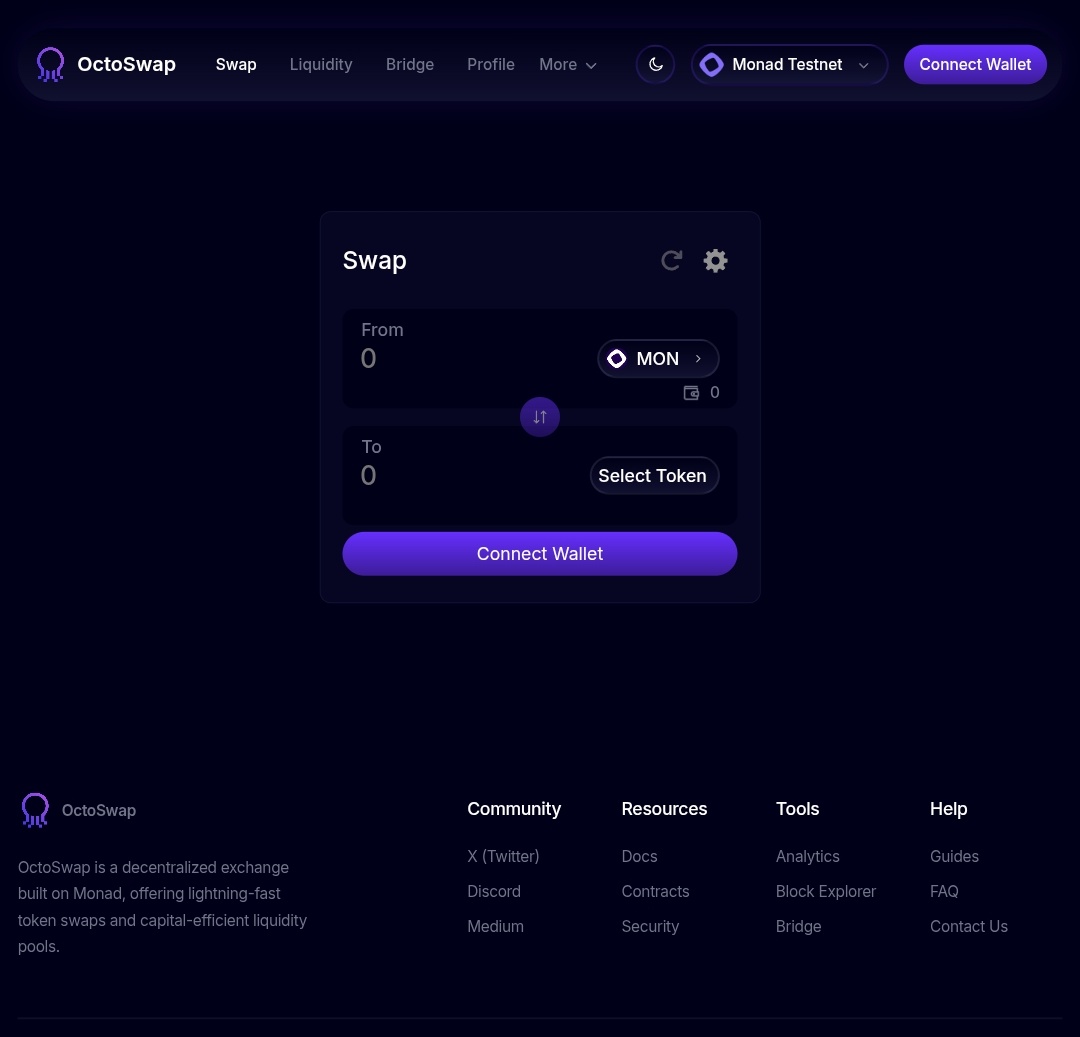The image size is (1080, 1037).
Task: Toggle dark mode moon icon
Action: 655,65
